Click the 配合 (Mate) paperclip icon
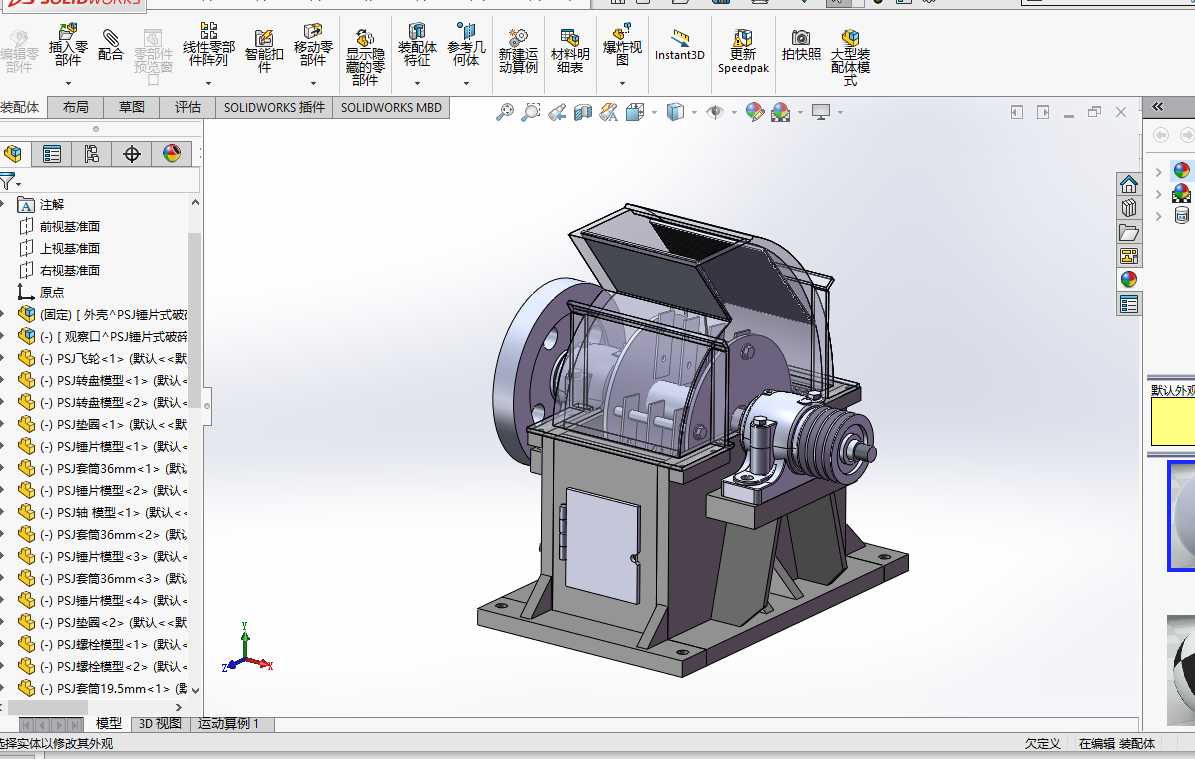The image size is (1195, 759). coord(110,40)
